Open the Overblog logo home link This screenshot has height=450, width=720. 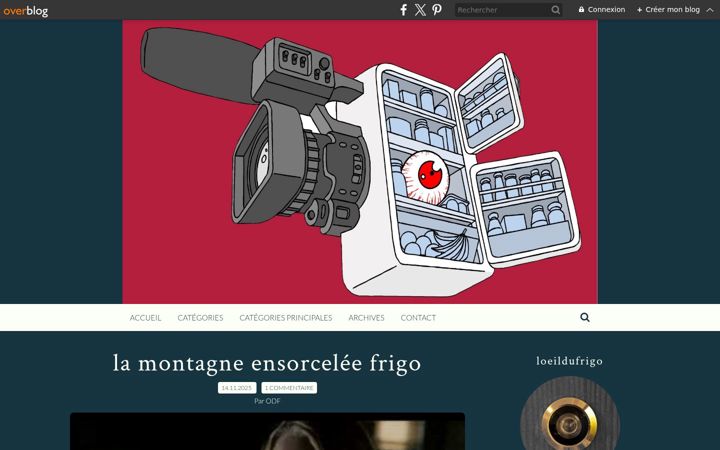click(x=25, y=10)
